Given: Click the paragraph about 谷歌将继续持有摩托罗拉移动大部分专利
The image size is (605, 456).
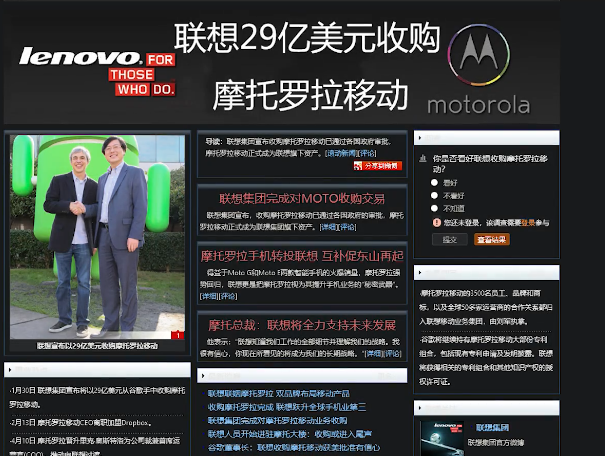Looking at the screenshot, I should [x=486, y=360].
